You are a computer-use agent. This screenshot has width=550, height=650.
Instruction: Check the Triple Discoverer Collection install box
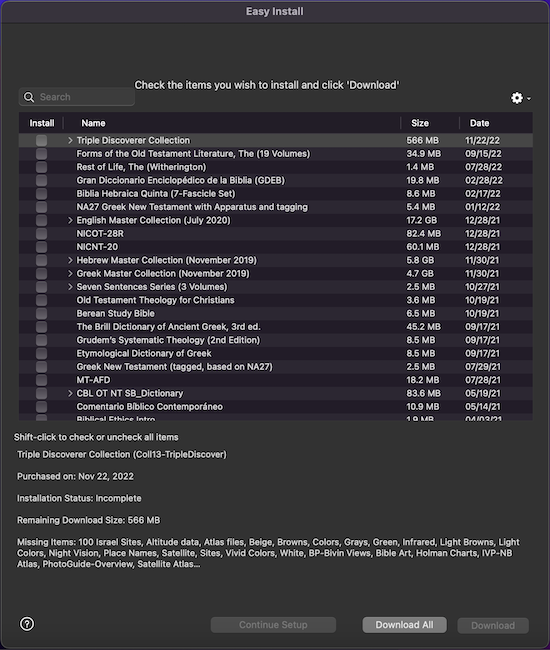[x=41, y=141]
